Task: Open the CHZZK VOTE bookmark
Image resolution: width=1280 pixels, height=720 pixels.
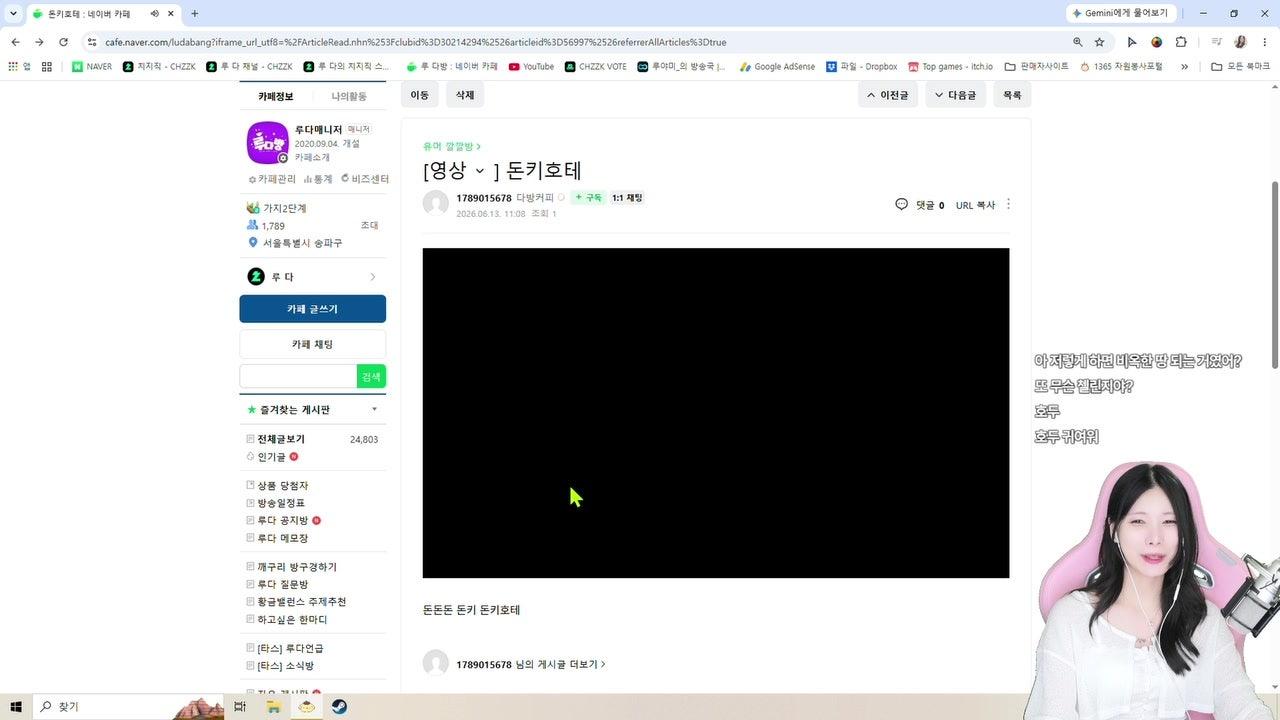Action: pos(596,67)
